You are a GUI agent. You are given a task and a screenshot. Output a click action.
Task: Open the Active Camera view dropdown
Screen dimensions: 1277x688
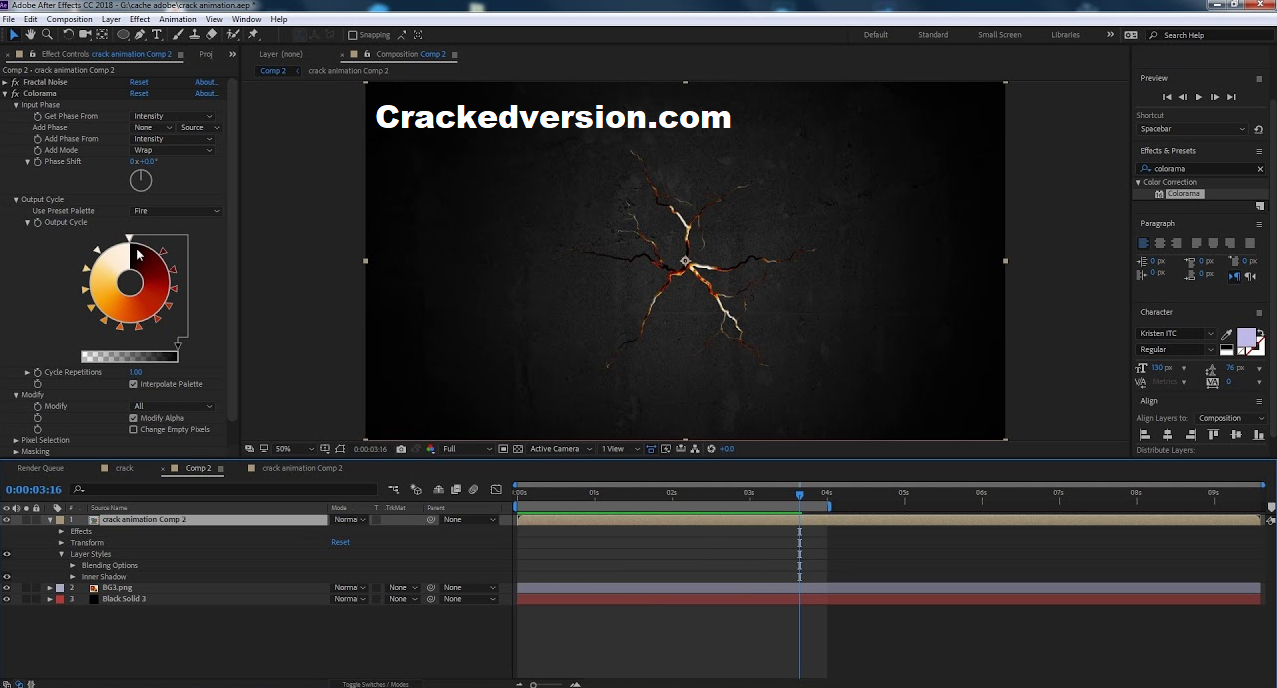pos(561,449)
